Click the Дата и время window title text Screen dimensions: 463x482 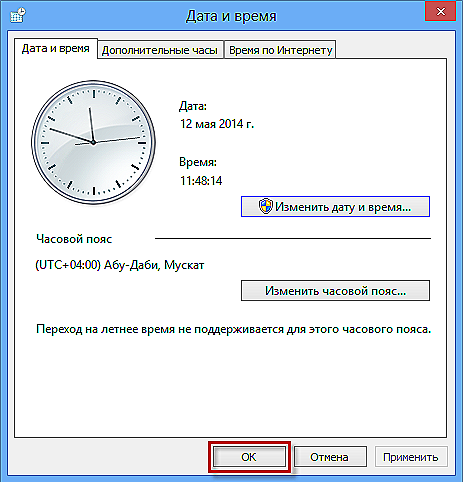click(231, 16)
